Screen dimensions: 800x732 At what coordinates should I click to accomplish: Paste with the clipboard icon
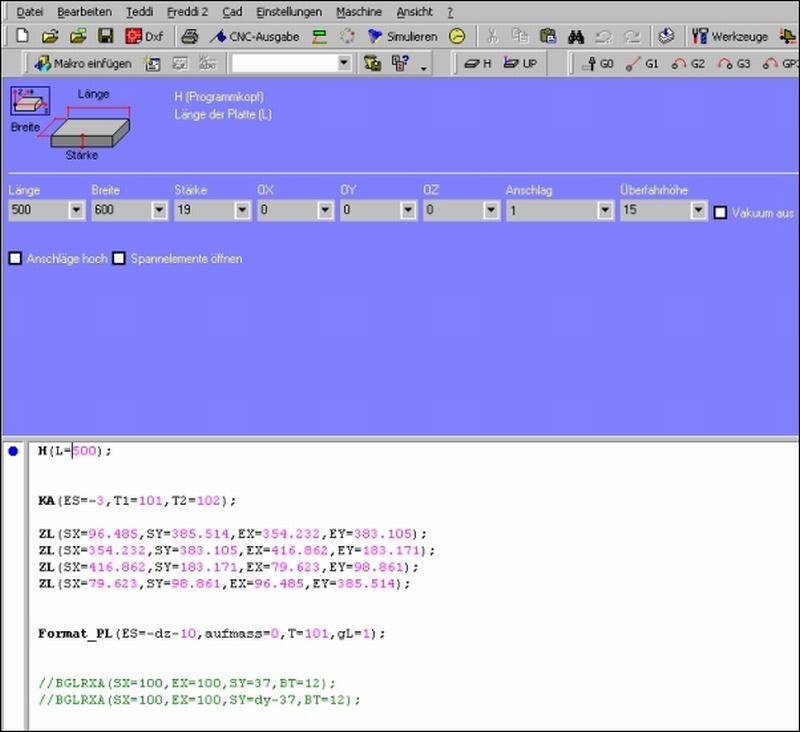548,36
